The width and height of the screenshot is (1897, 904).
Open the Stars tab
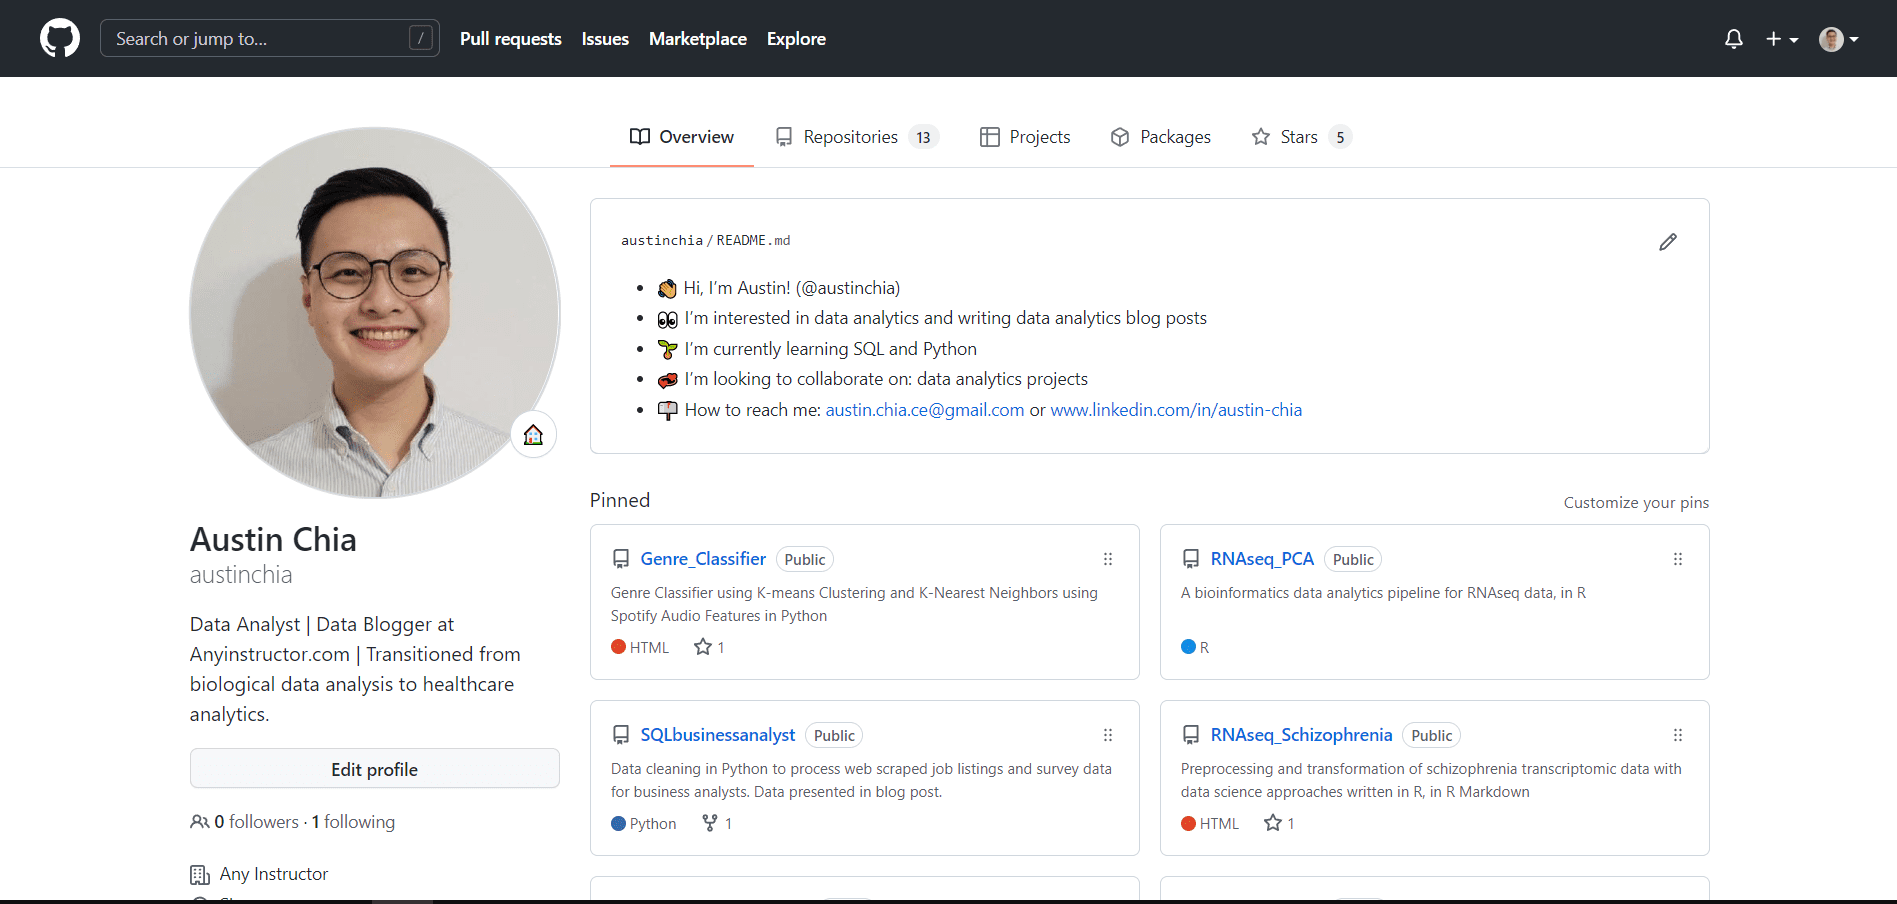pyautogui.click(x=1300, y=137)
